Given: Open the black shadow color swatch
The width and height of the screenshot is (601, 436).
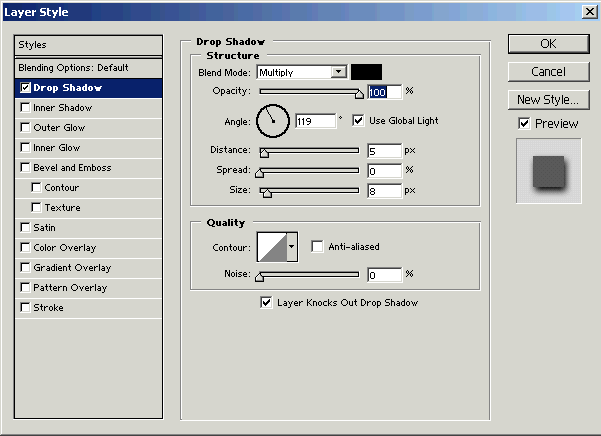Looking at the screenshot, I should [x=366, y=72].
